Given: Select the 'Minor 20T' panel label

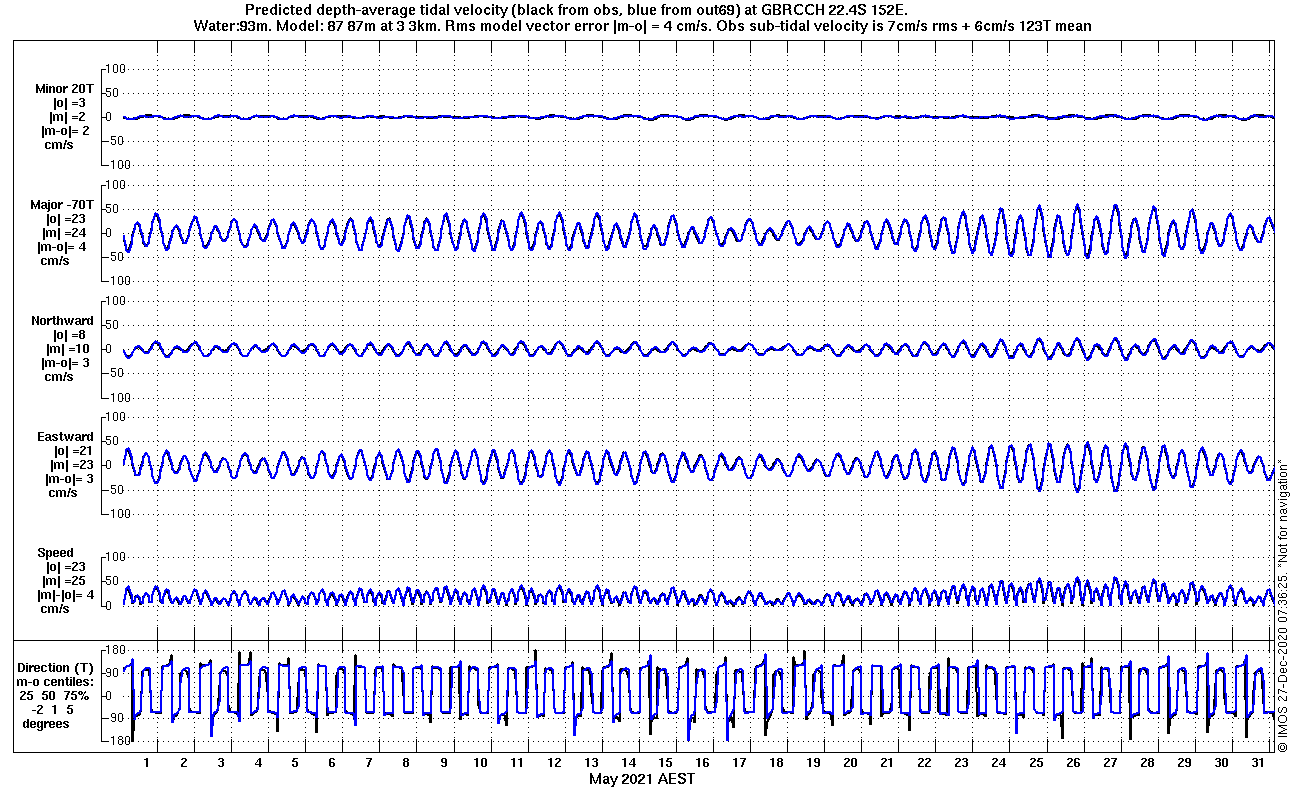Looking at the screenshot, I should pos(64,89).
